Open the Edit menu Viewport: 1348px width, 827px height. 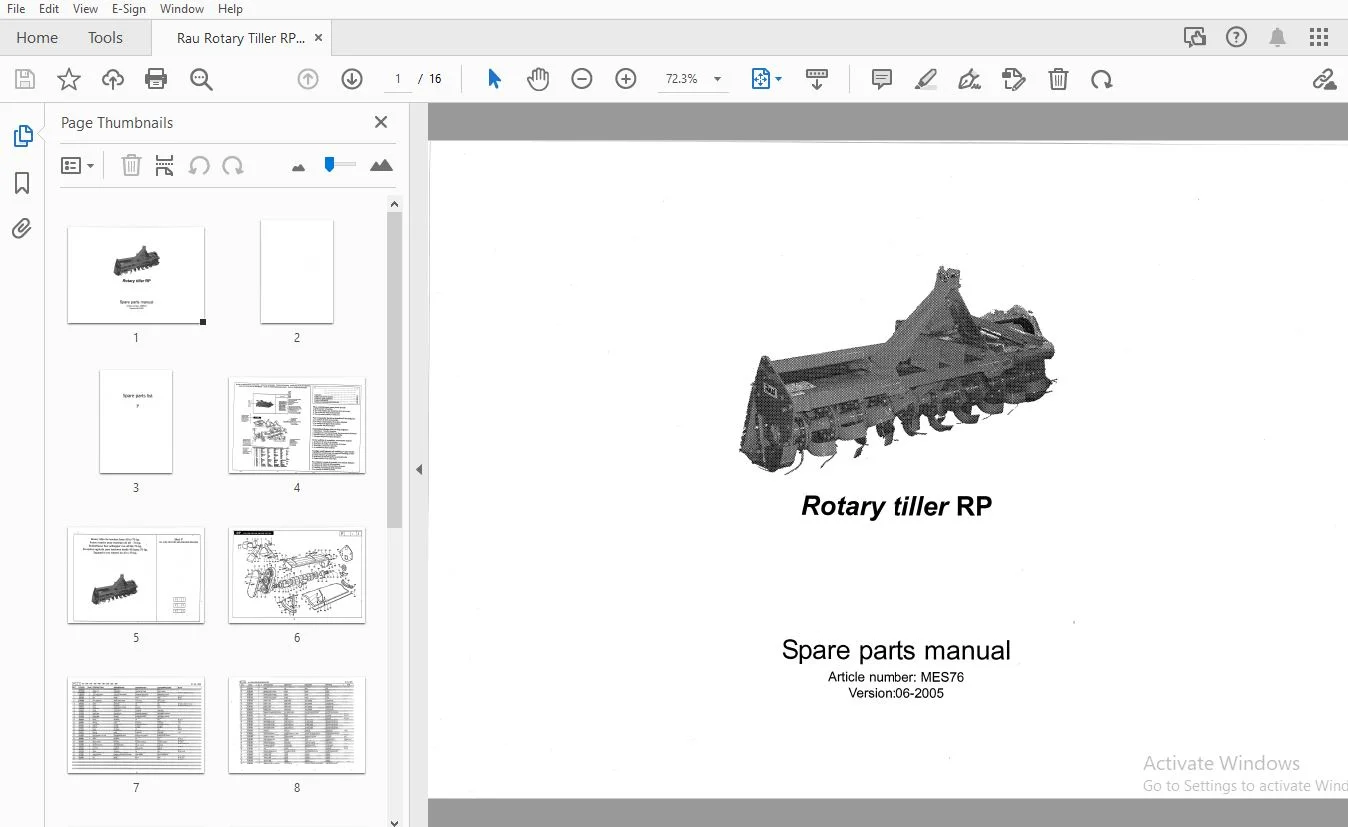click(x=49, y=9)
